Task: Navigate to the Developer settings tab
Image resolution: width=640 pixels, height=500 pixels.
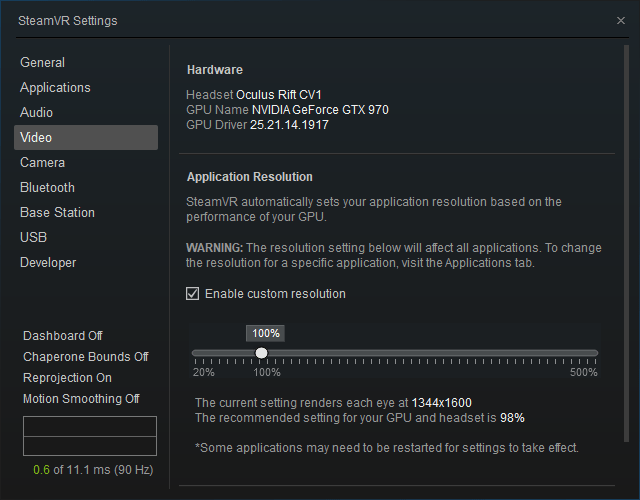Action: point(48,262)
